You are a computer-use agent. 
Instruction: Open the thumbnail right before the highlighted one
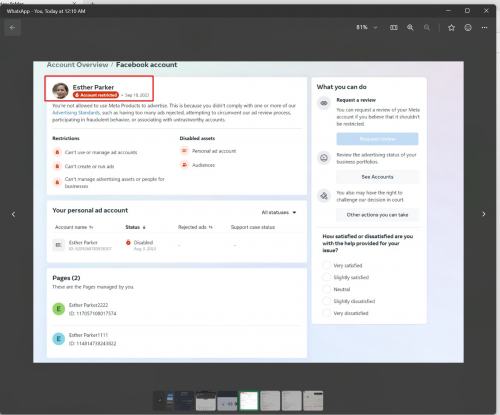(227, 401)
